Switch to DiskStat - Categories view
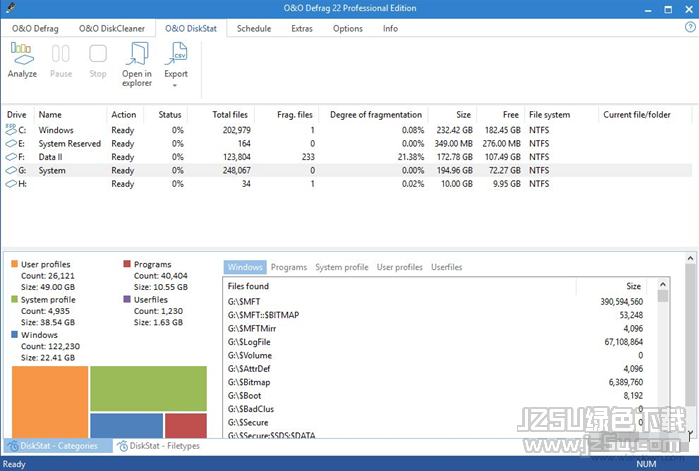 coord(58,446)
